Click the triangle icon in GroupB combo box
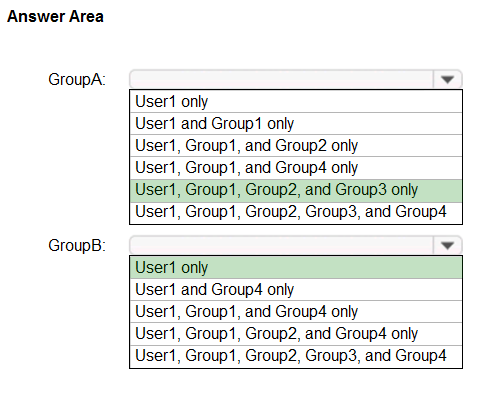This screenshot has width=500, height=401. pos(447,246)
